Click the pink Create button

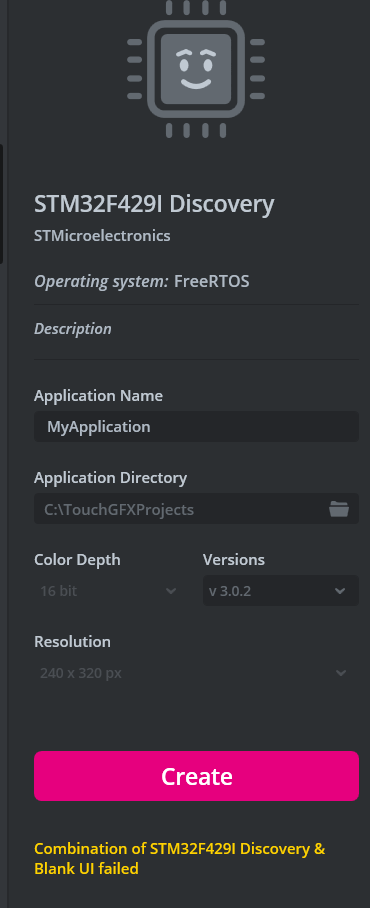pos(196,776)
